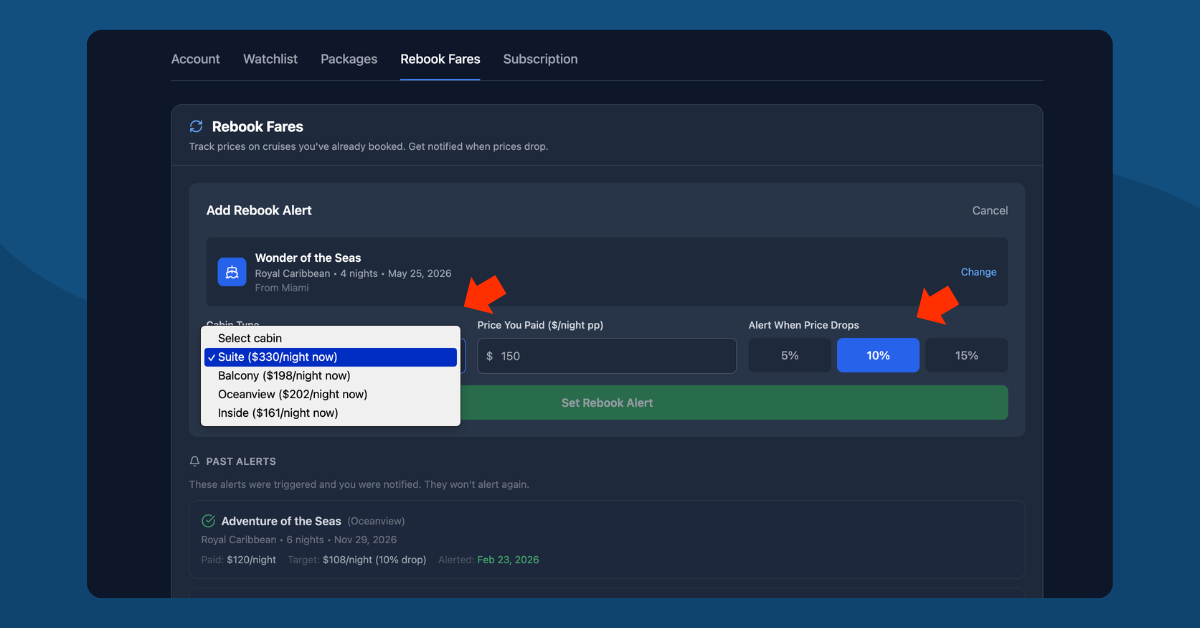Click the refresh icon beside Rebook Fares heading
Viewport: 1200px width, 628px height.
click(196, 125)
